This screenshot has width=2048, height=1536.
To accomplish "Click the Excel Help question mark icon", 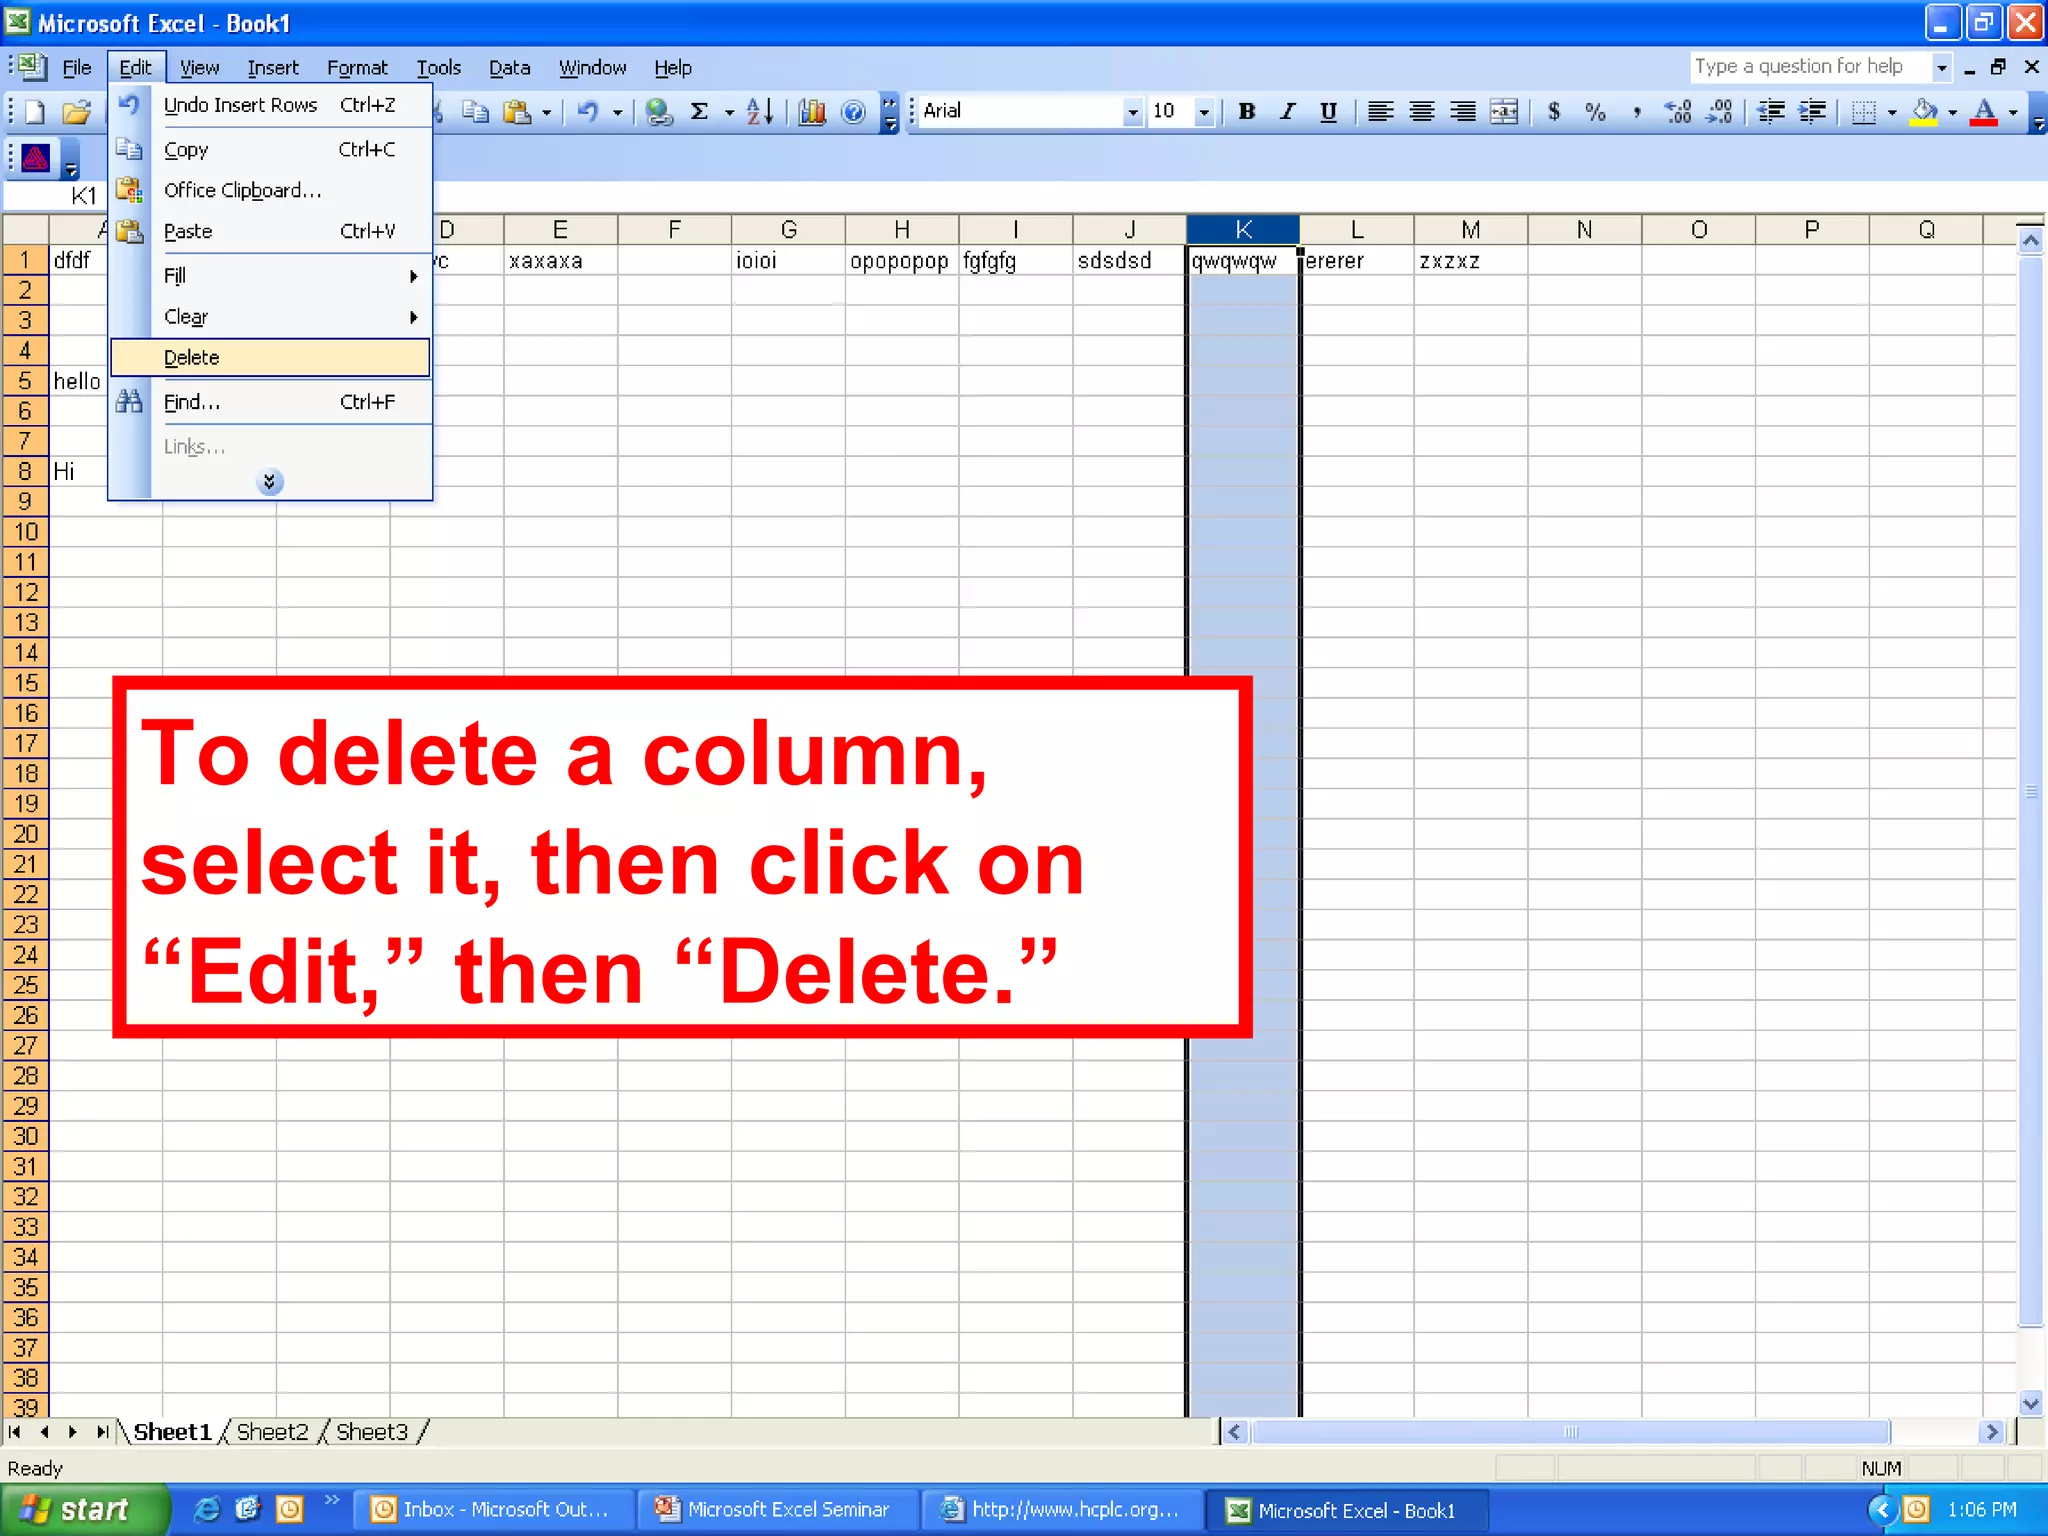I will tap(853, 112).
